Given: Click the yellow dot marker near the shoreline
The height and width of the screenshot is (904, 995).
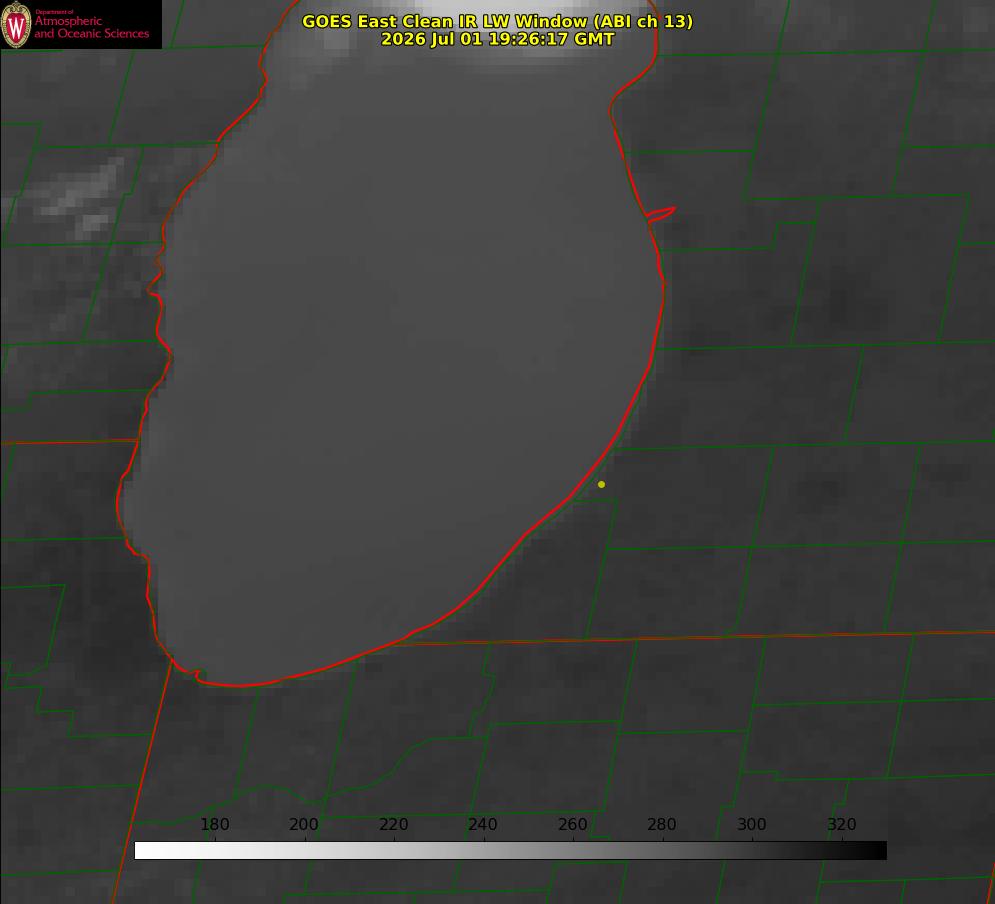Looking at the screenshot, I should click(x=601, y=484).
